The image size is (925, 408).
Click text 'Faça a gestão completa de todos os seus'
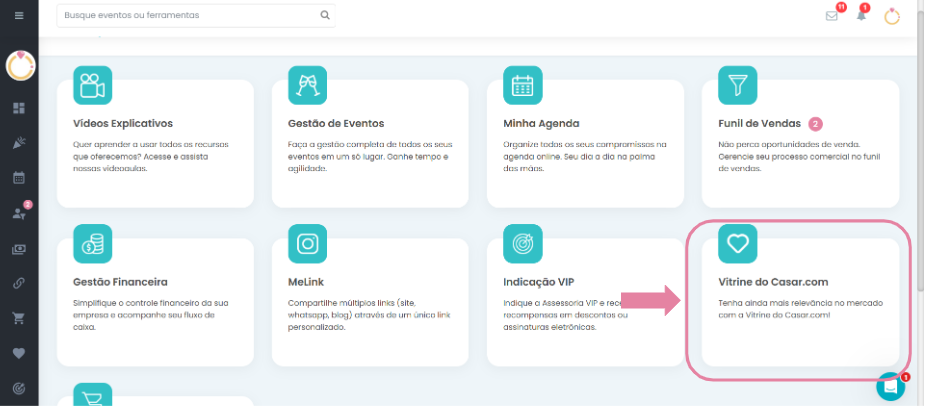coord(370,144)
